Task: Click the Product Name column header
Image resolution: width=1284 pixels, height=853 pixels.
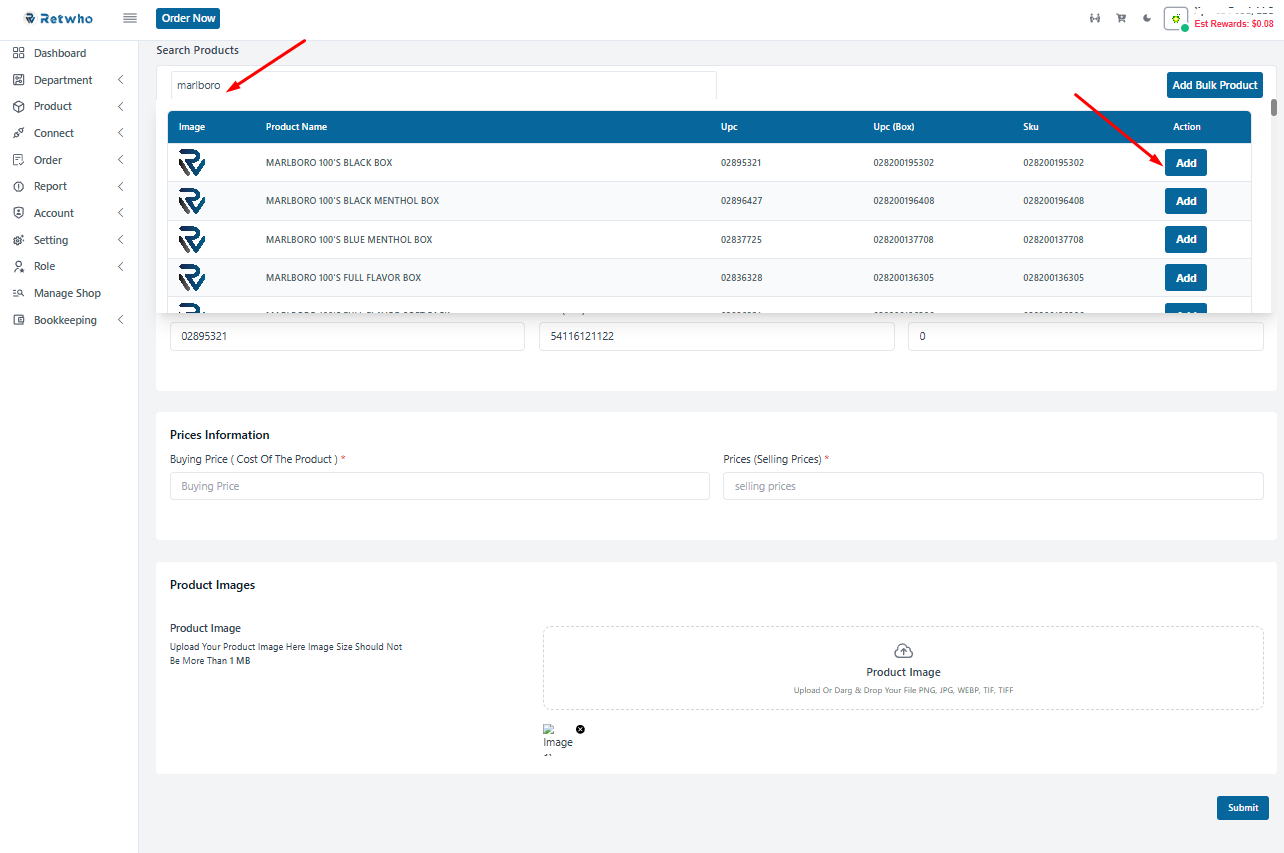Action: (x=296, y=127)
